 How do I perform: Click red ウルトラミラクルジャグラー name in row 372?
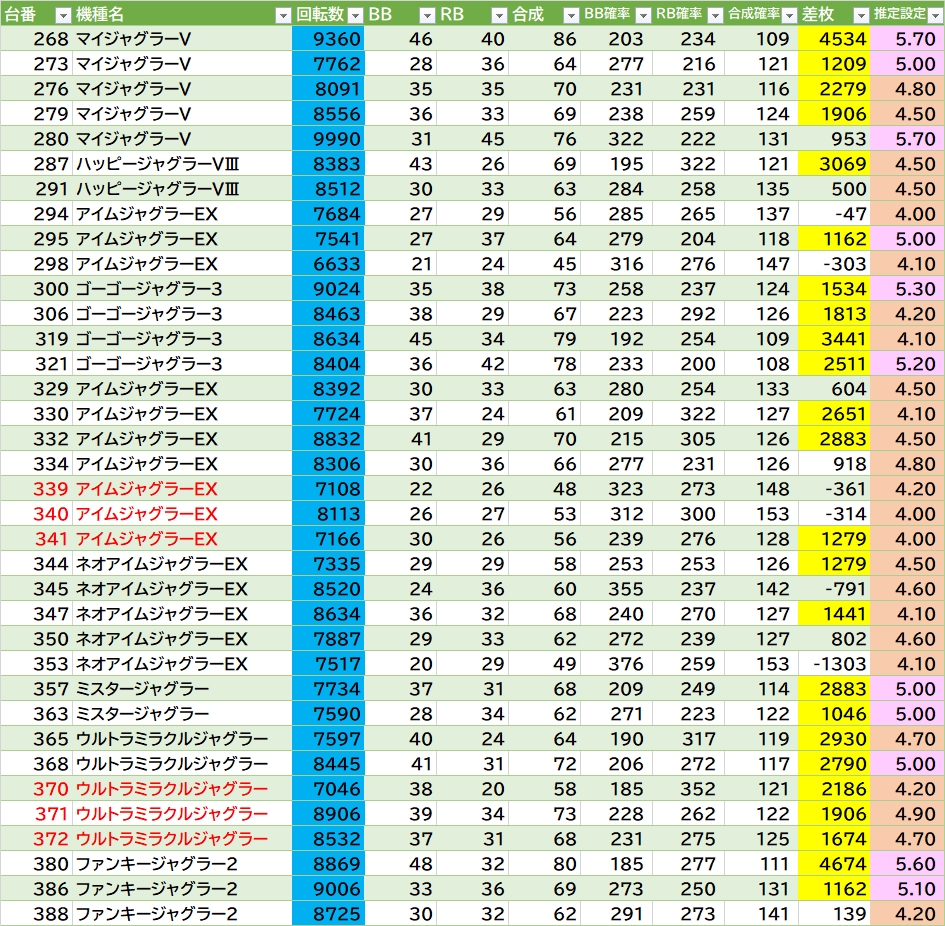point(172,839)
